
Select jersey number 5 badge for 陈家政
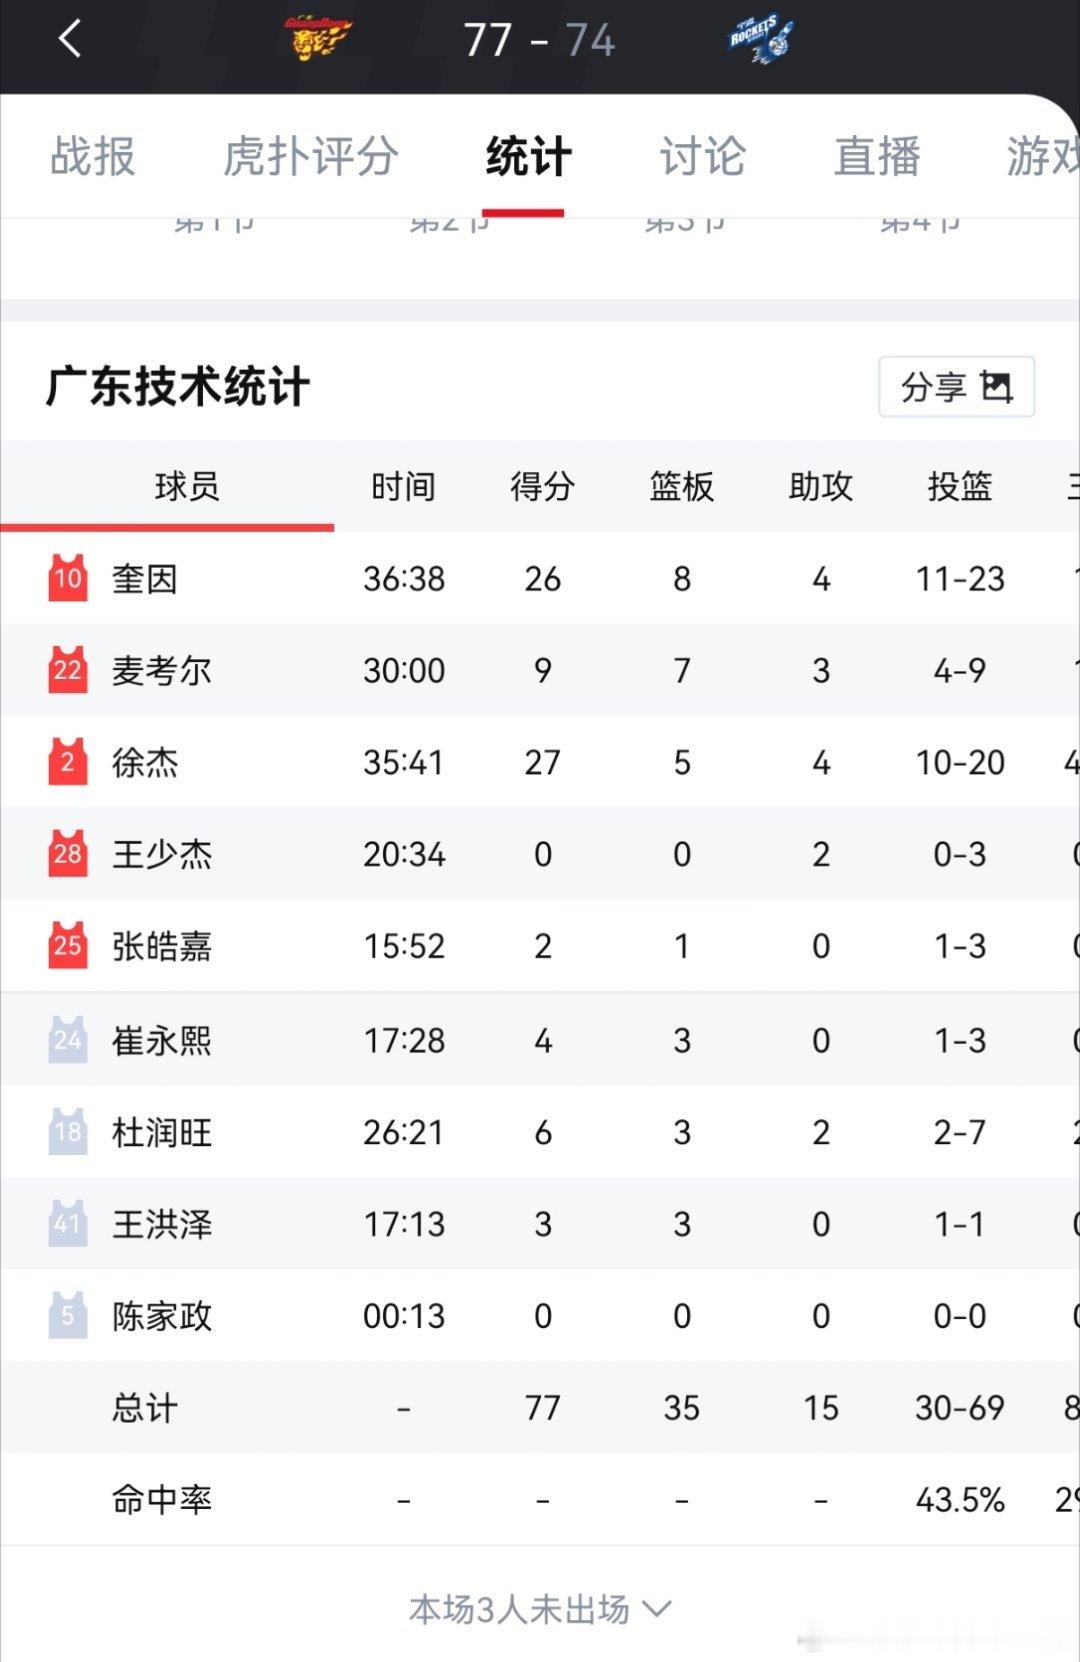click(x=67, y=1315)
